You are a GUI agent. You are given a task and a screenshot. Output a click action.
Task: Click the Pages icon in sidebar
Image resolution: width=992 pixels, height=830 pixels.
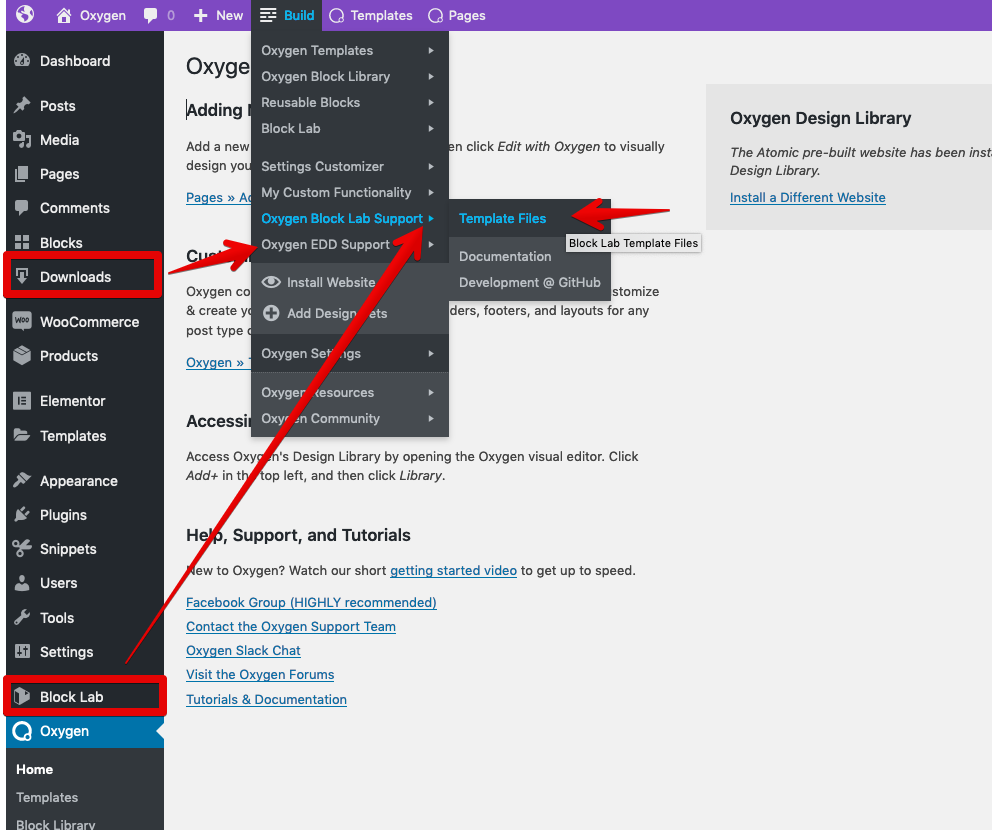pyautogui.click(x=22, y=174)
